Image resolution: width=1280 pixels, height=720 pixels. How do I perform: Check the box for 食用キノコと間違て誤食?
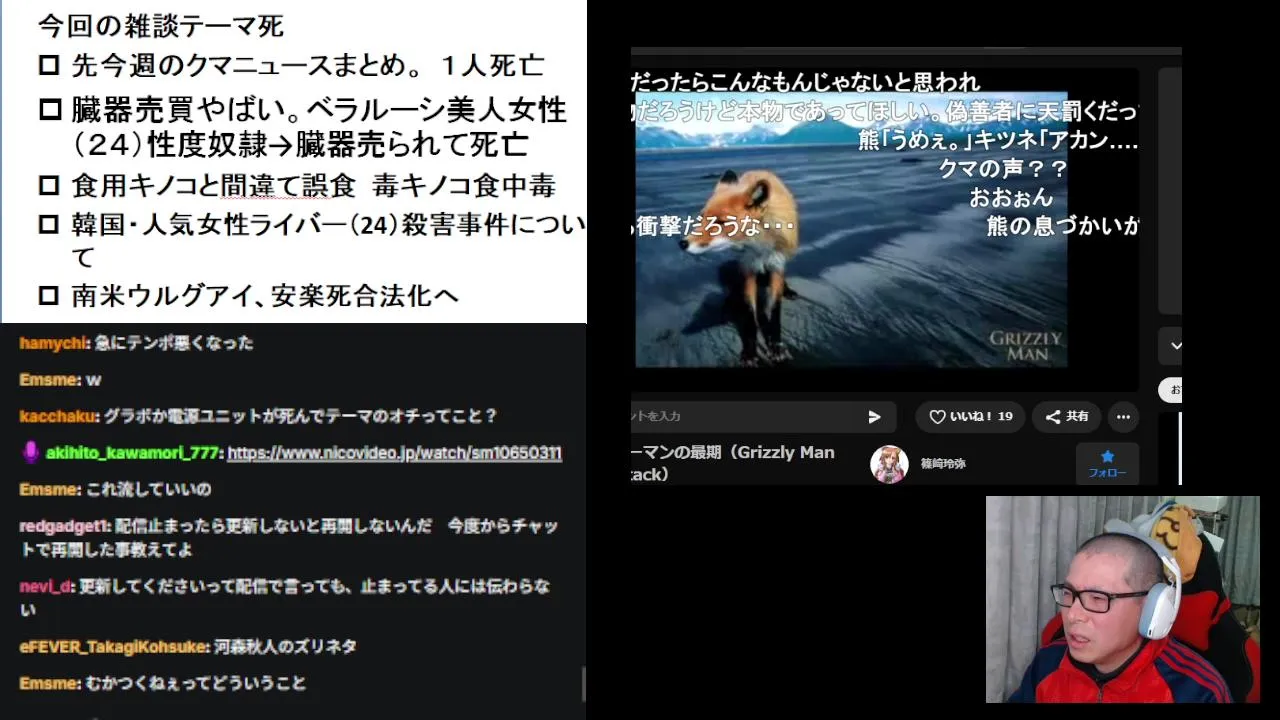coord(50,186)
